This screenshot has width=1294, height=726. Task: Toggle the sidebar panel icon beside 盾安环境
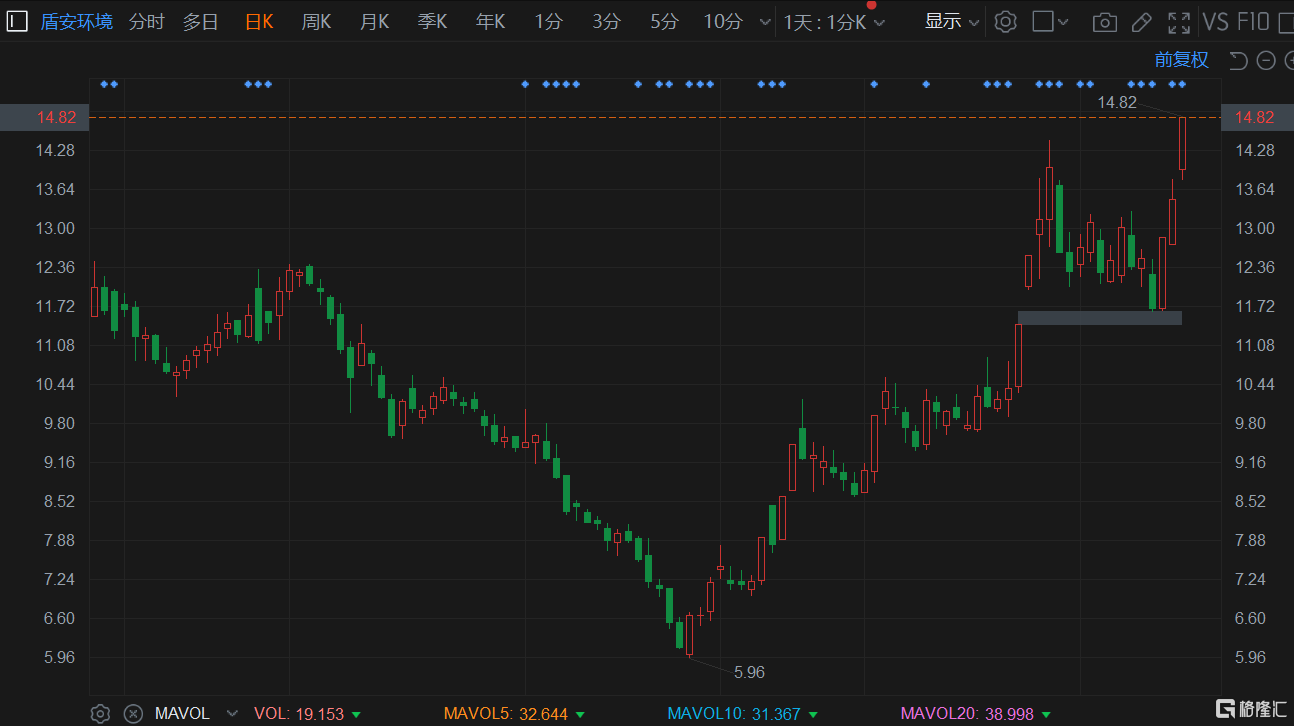click(17, 21)
